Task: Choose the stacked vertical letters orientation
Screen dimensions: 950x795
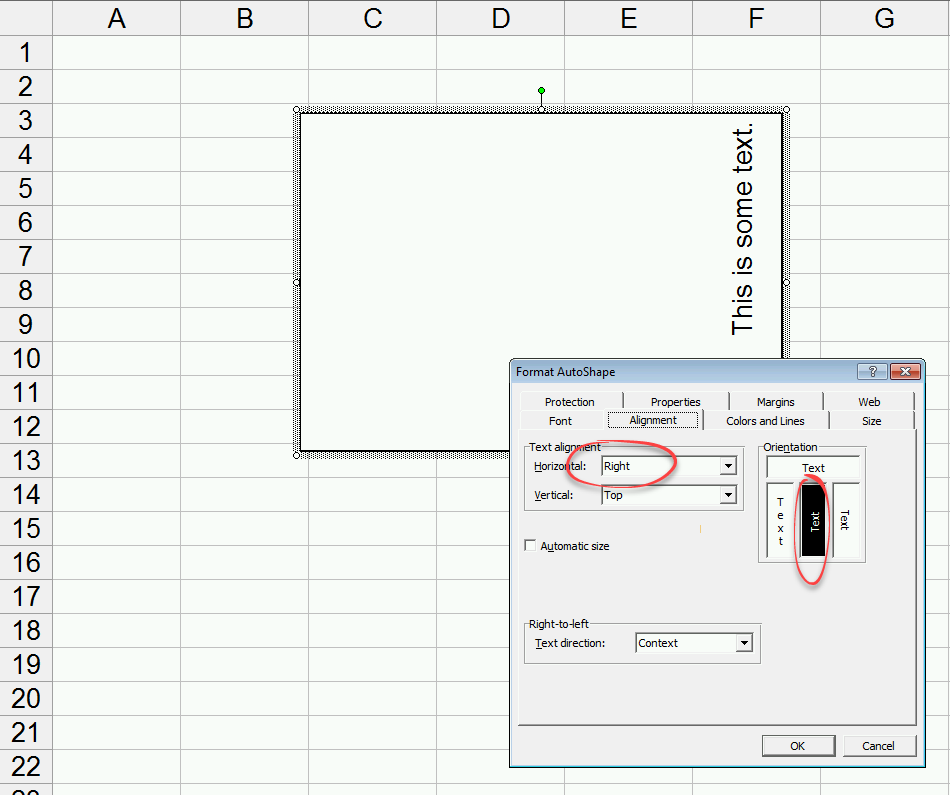Action: [x=780, y=521]
